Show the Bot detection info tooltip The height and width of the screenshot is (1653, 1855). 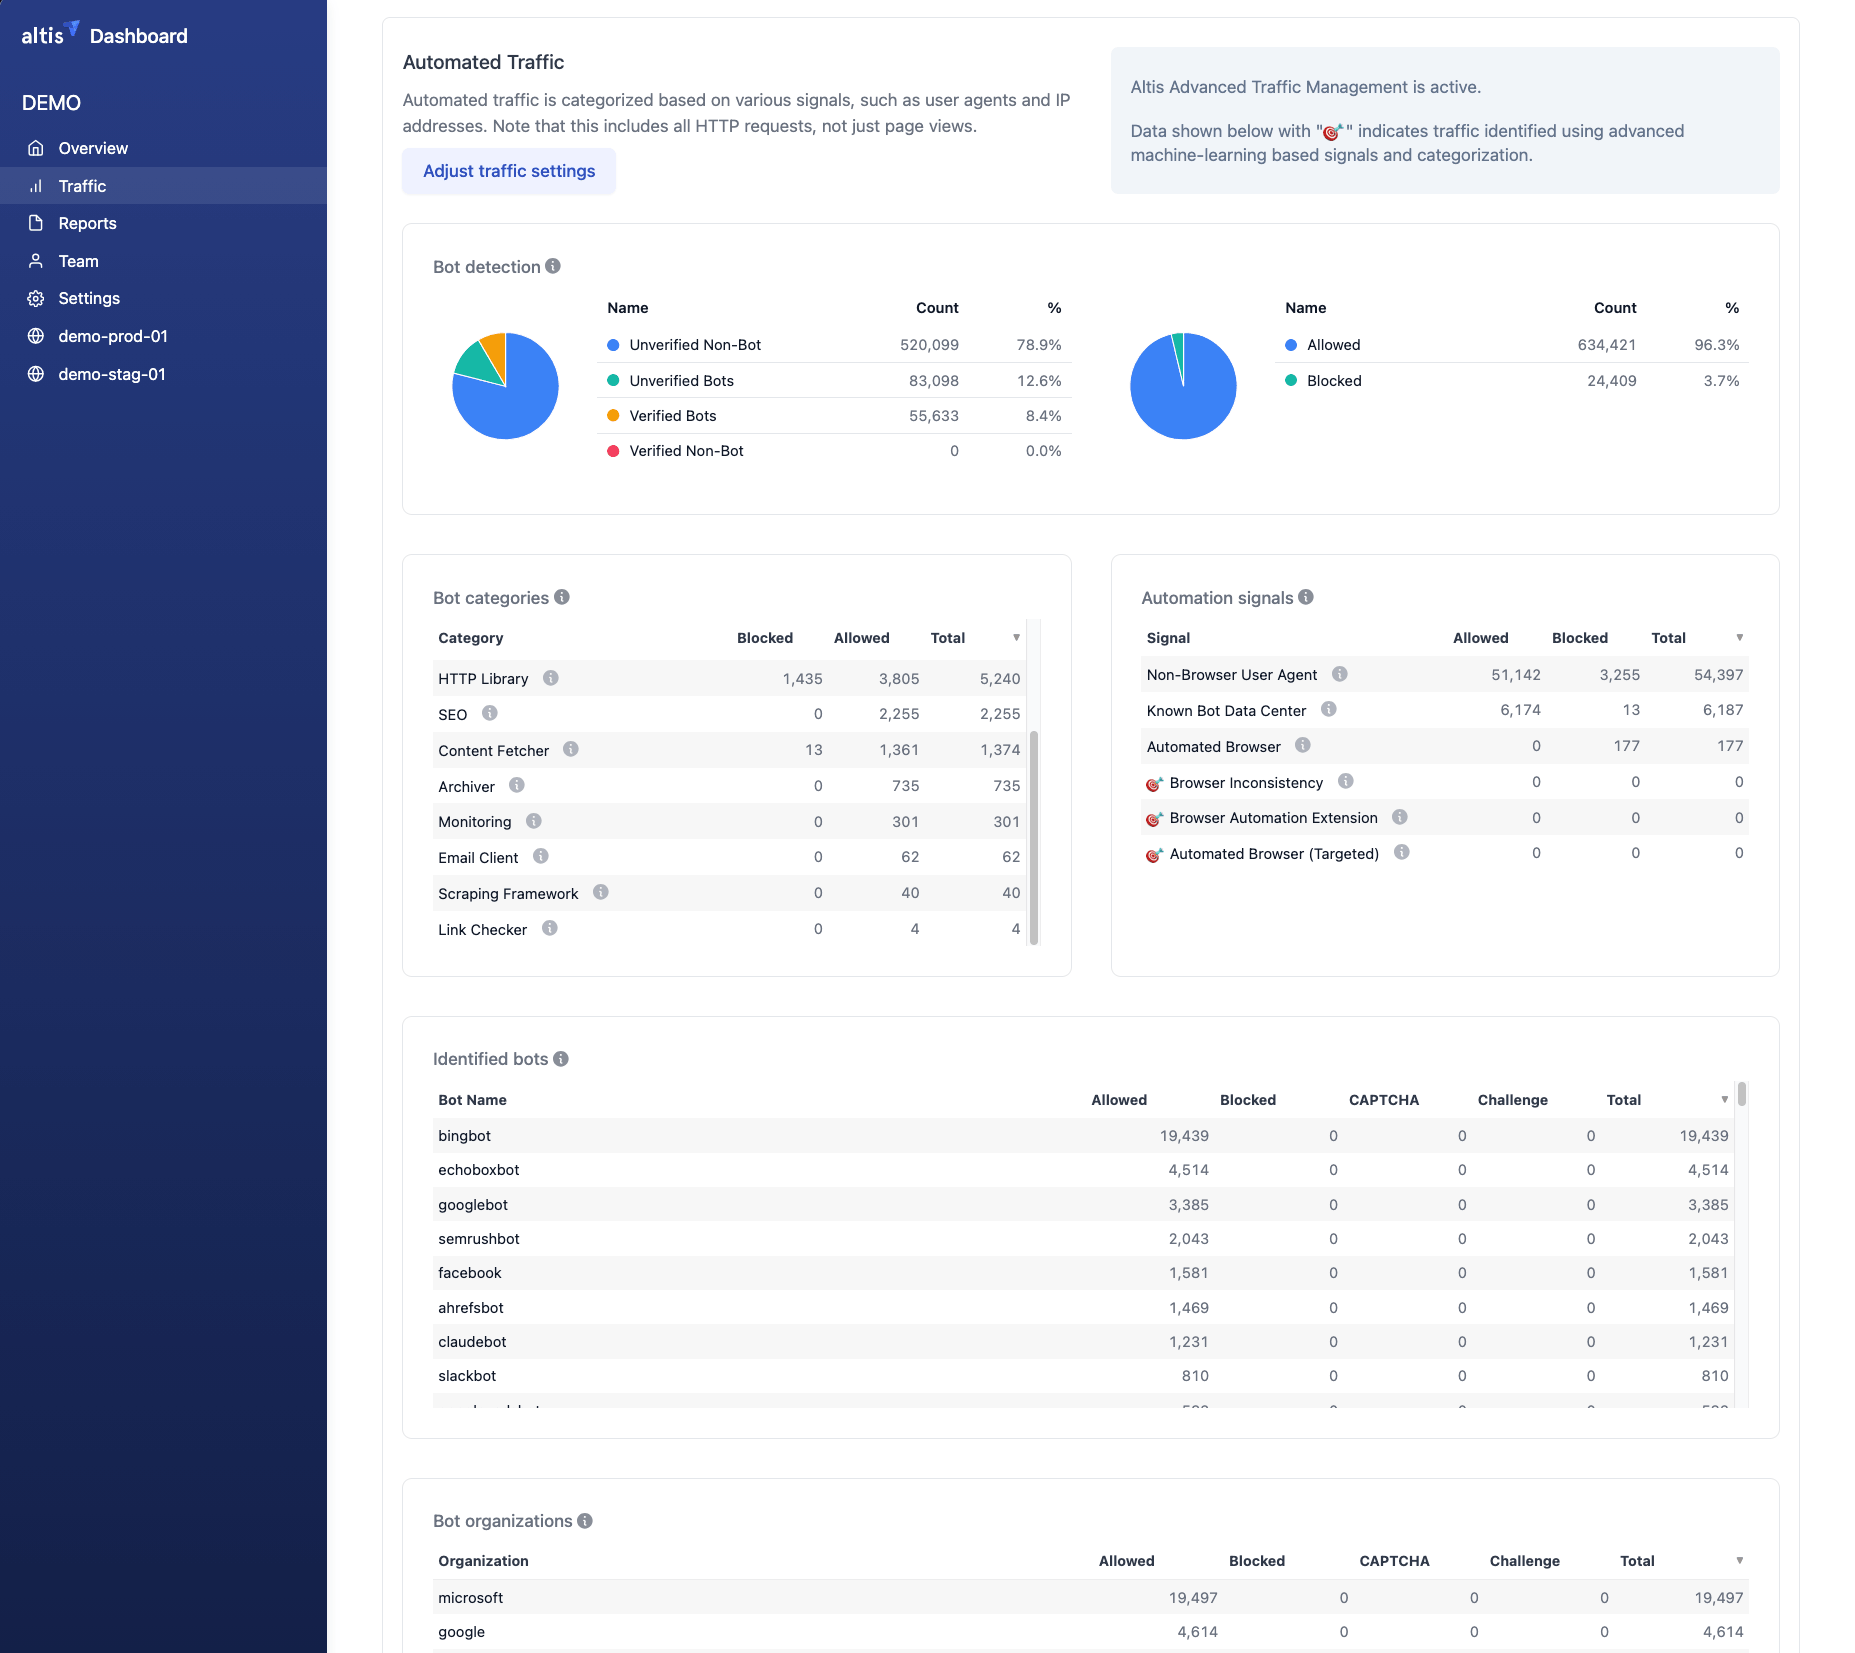tap(553, 266)
